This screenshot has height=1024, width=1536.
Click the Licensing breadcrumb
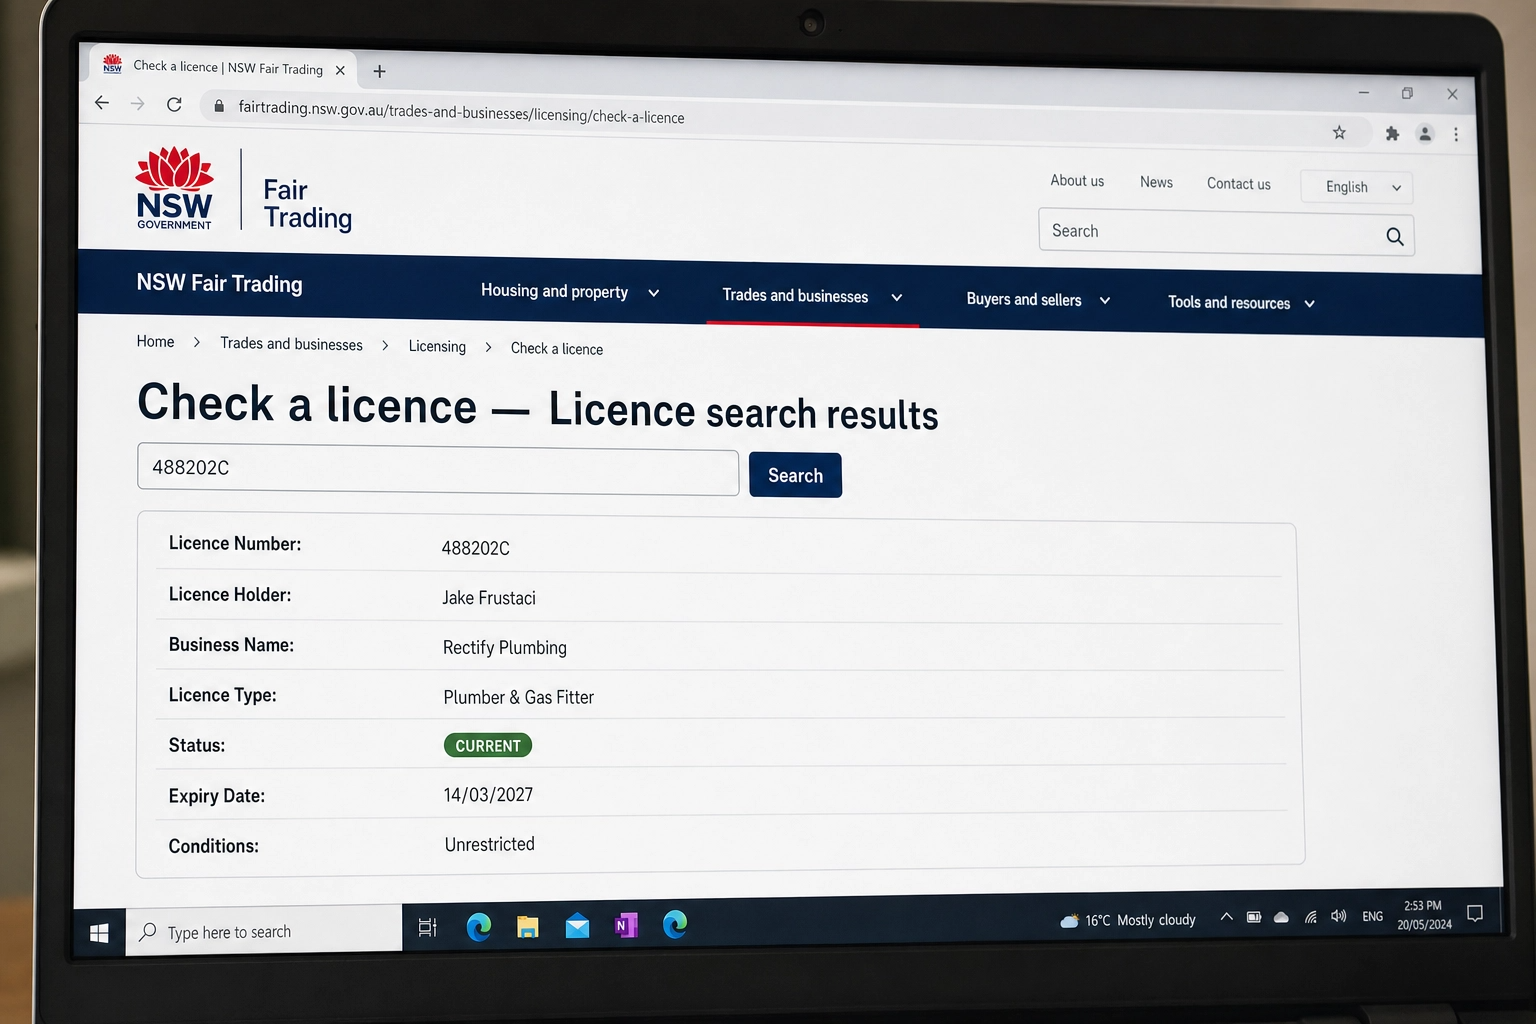pos(437,346)
